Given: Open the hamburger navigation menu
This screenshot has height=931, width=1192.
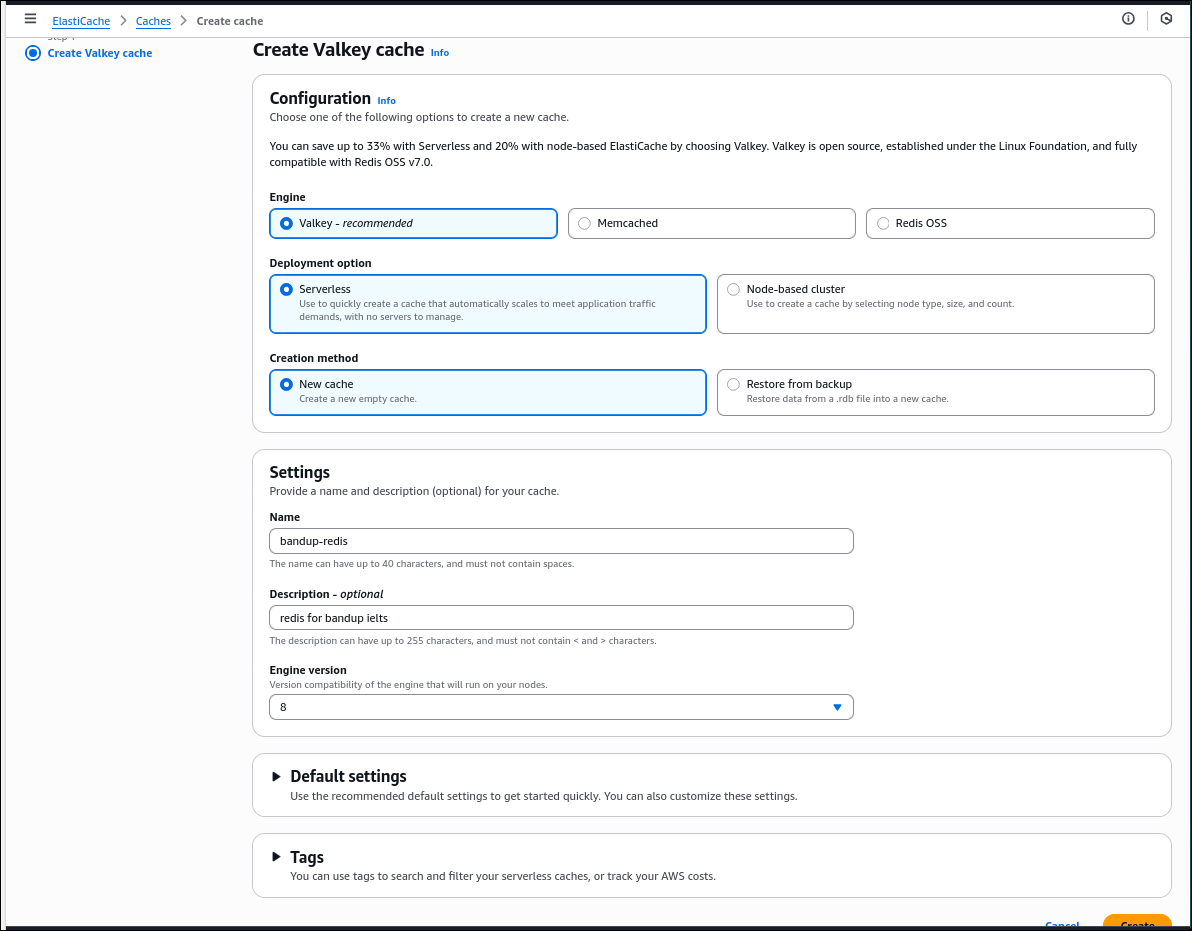Looking at the screenshot, I should 30,19.
